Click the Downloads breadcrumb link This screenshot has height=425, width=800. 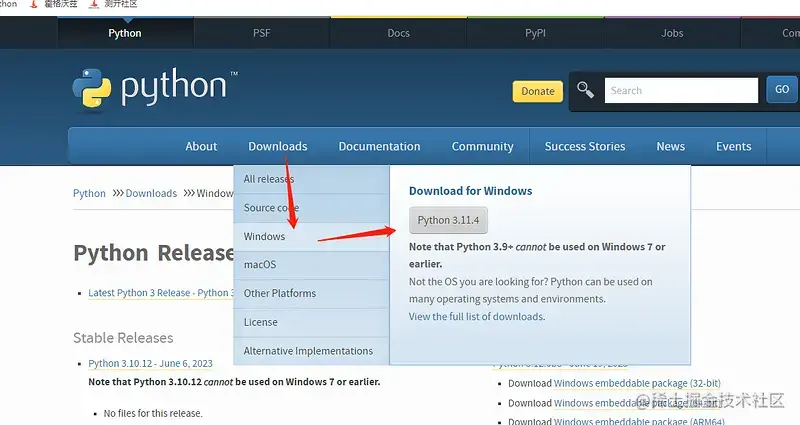(151, 193)
